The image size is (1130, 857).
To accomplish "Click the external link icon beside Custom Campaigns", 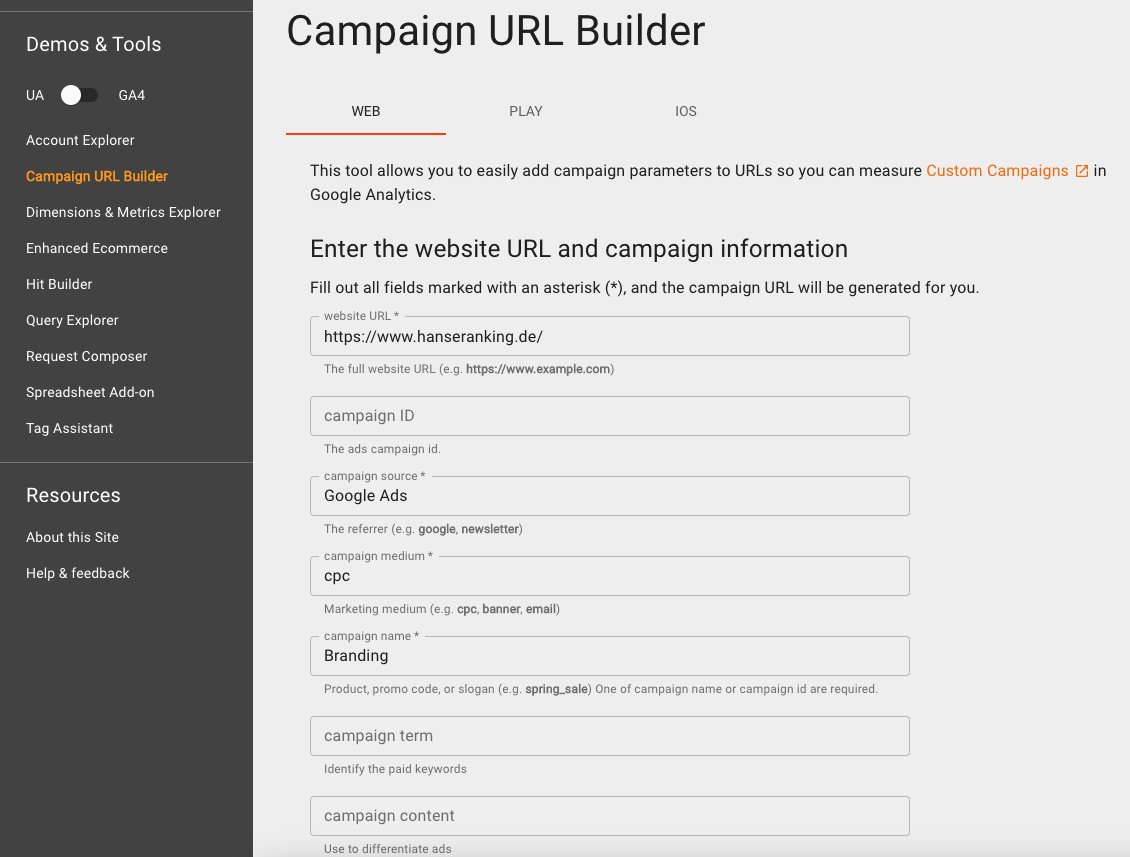I will pyautogui.click(x=1082, y=171).
